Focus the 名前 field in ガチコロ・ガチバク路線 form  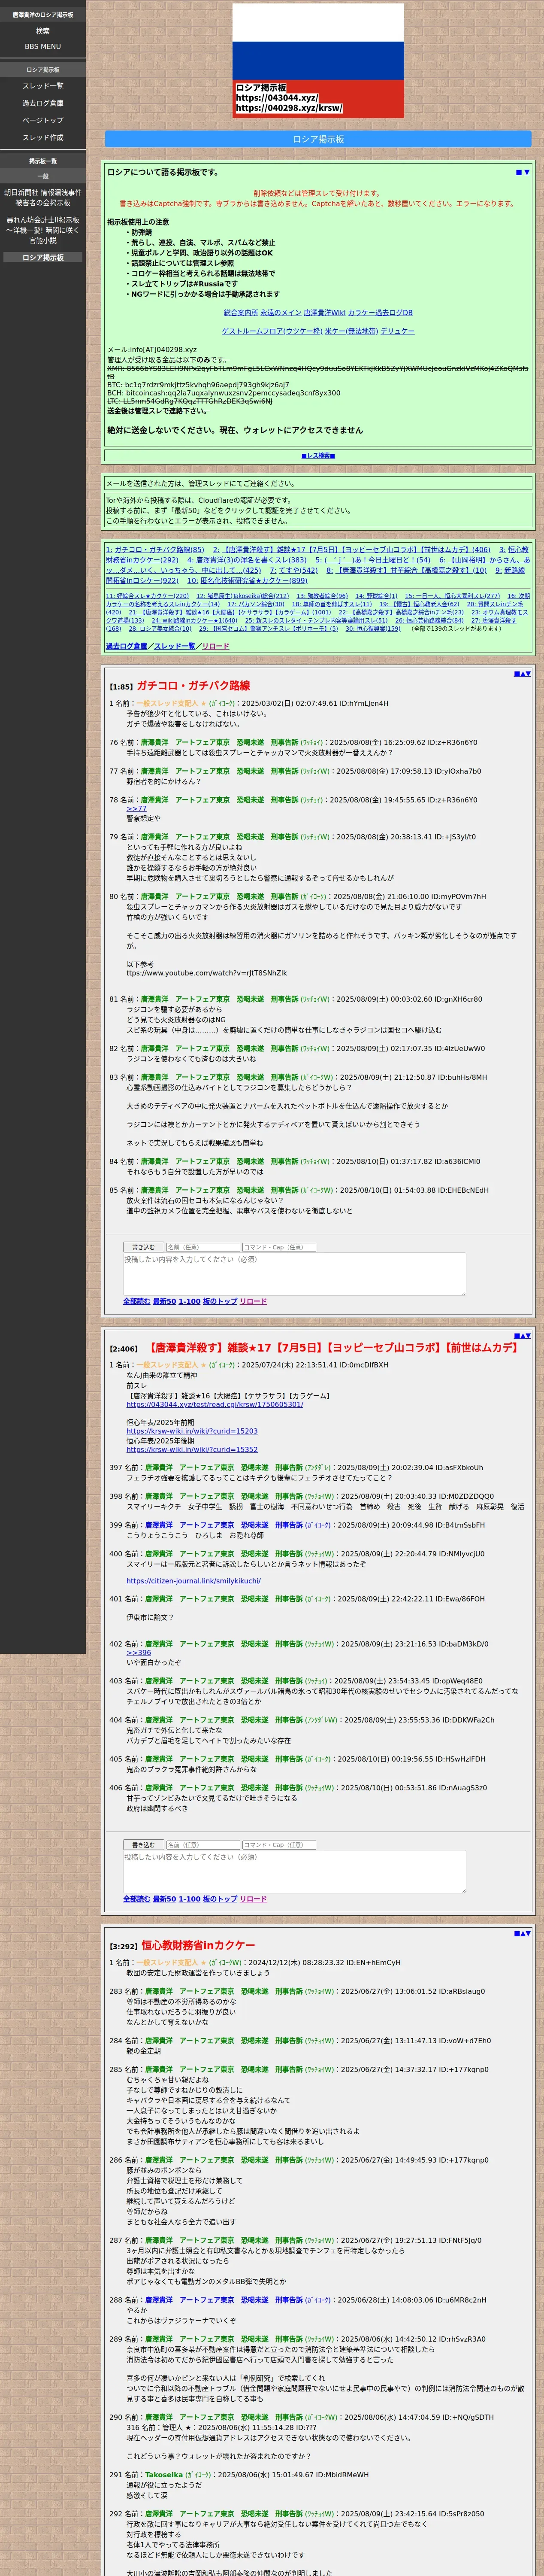(202, 1247)
